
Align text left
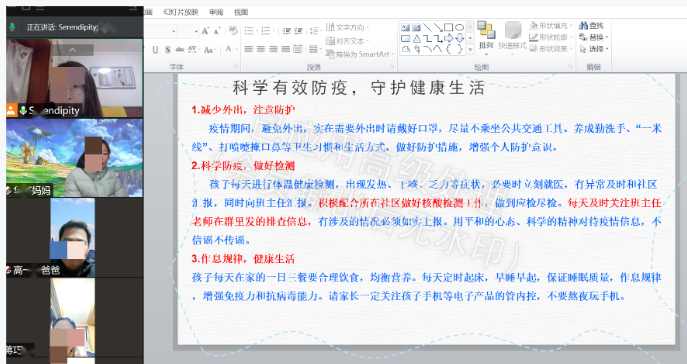(x=249, y=49)
